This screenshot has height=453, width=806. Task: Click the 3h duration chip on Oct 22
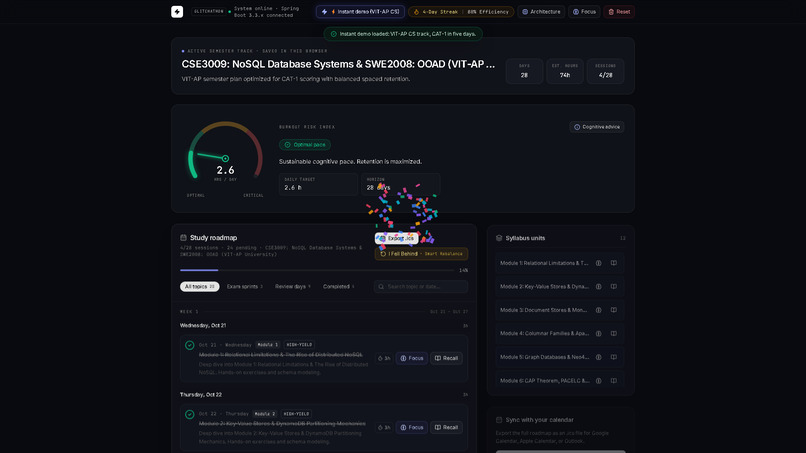coord(384,427)
